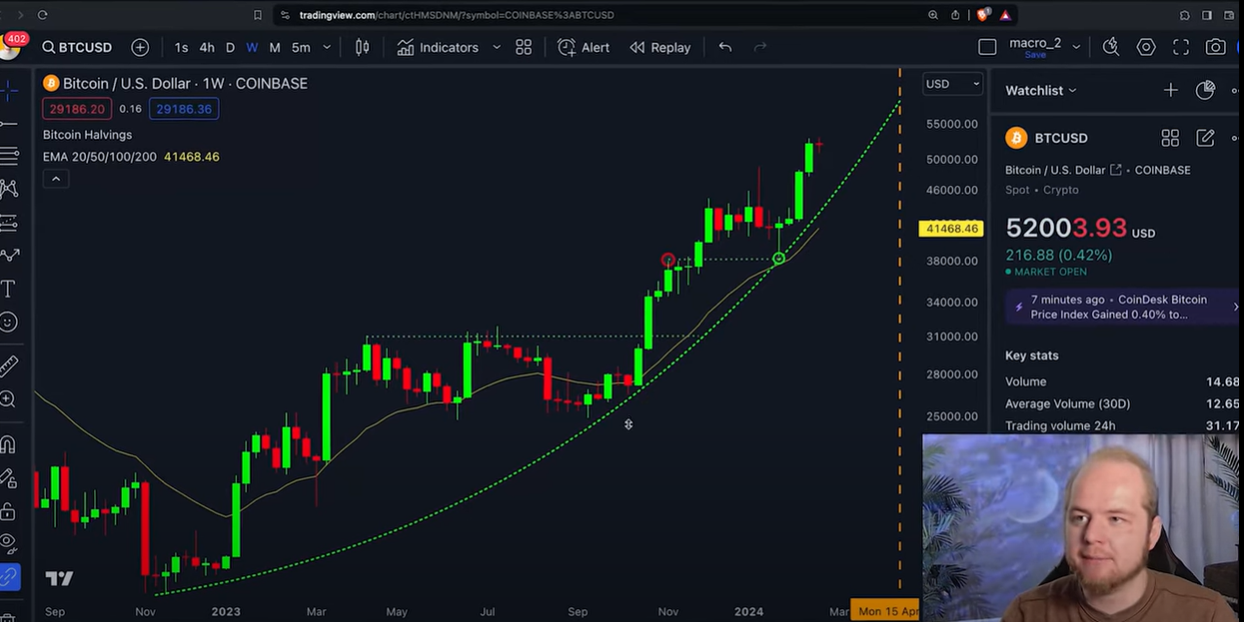
Task: Start bar Replay mode
Action: (660, 47)
